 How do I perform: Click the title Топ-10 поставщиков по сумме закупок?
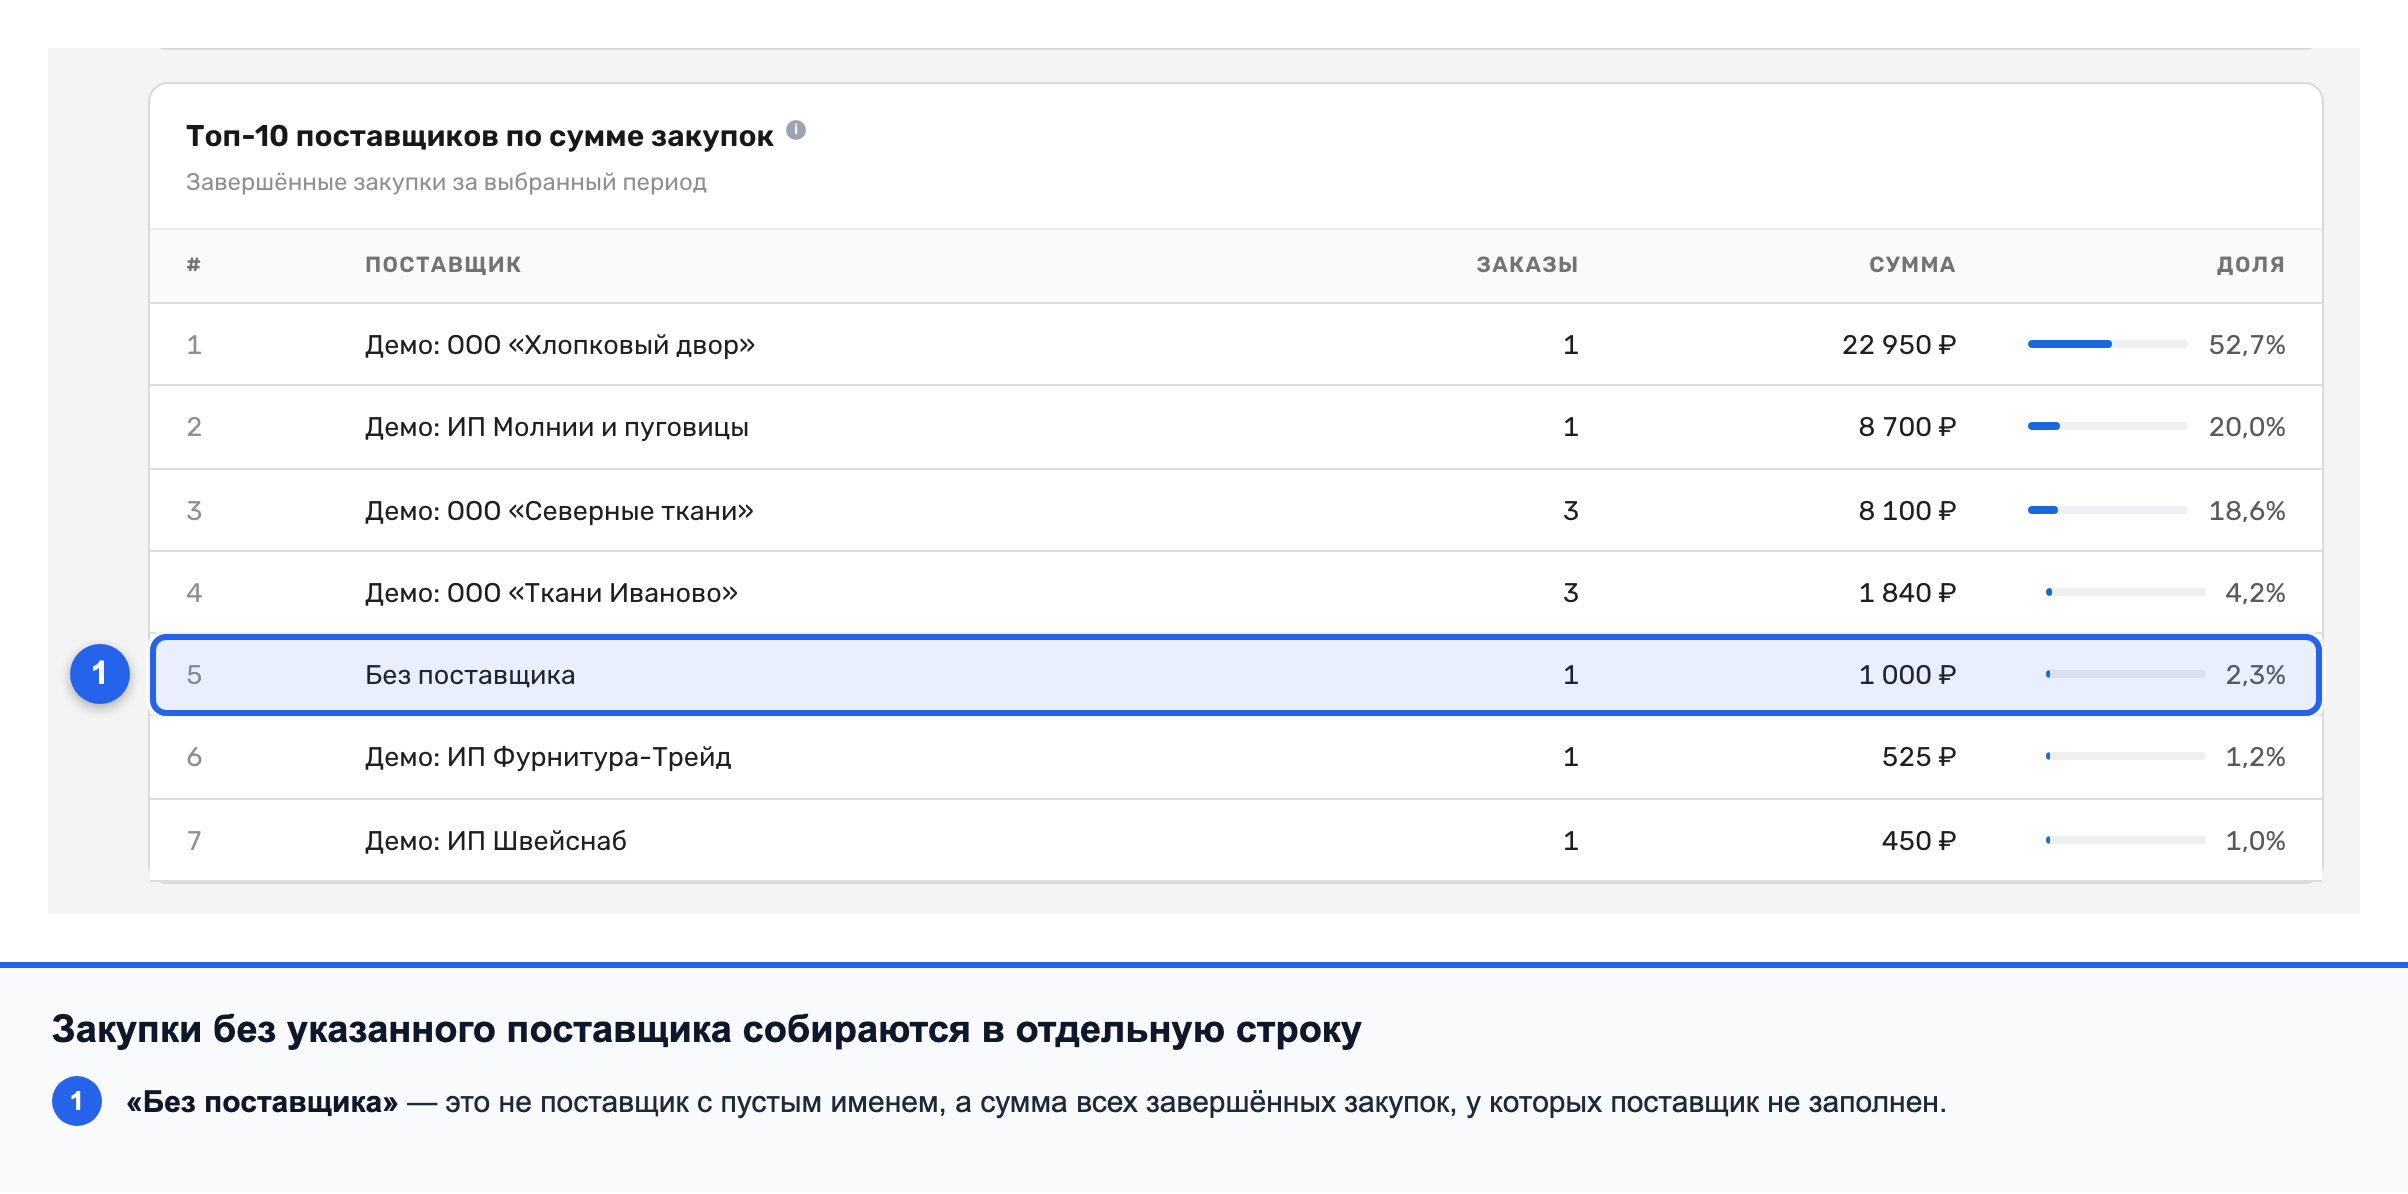[480, 136]
